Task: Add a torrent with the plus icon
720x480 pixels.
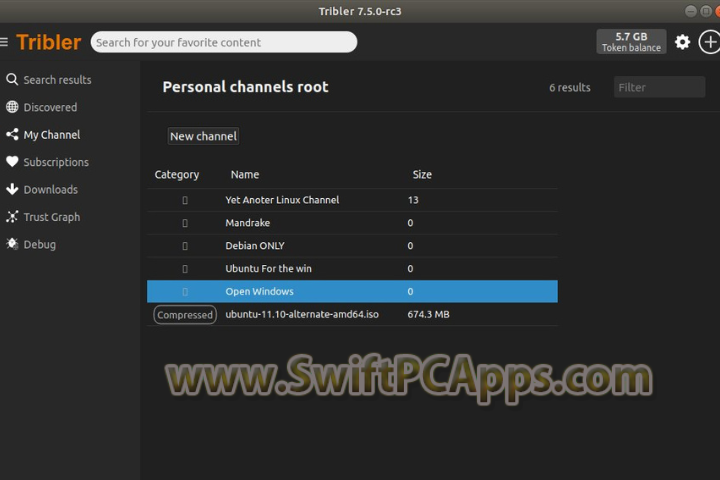Action: coord(709,42)
